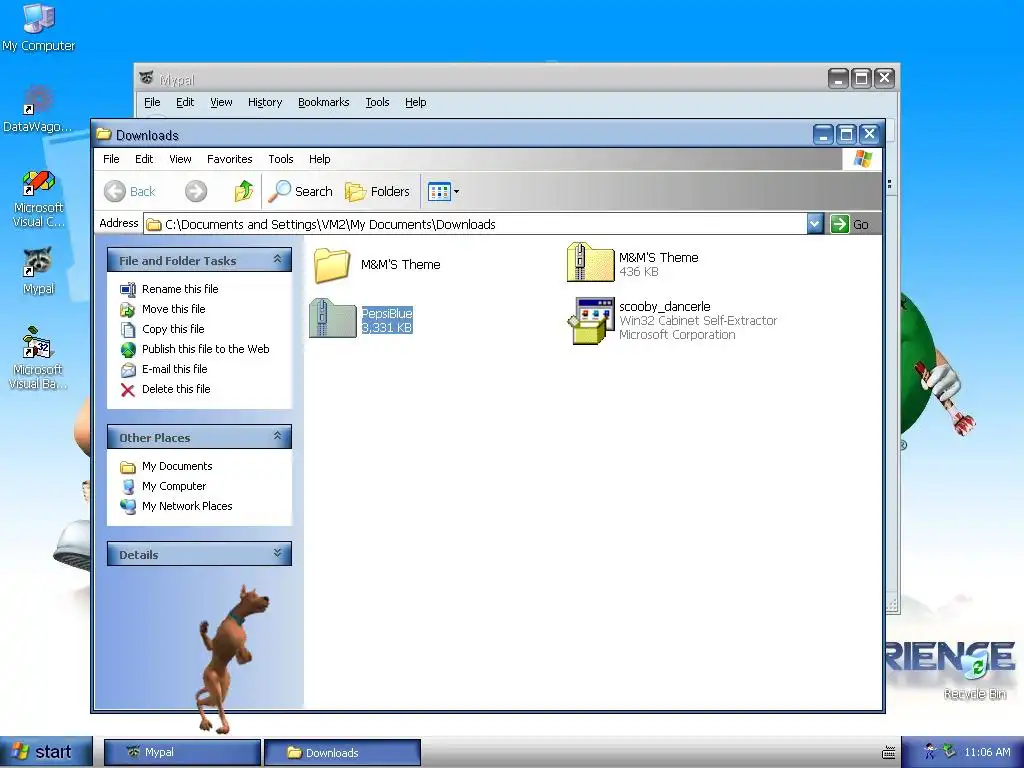This screenshot has width=1024, height=768.
Task: Click the Publish globe icon
Action: pyautogui.click(x=128, y=349)
